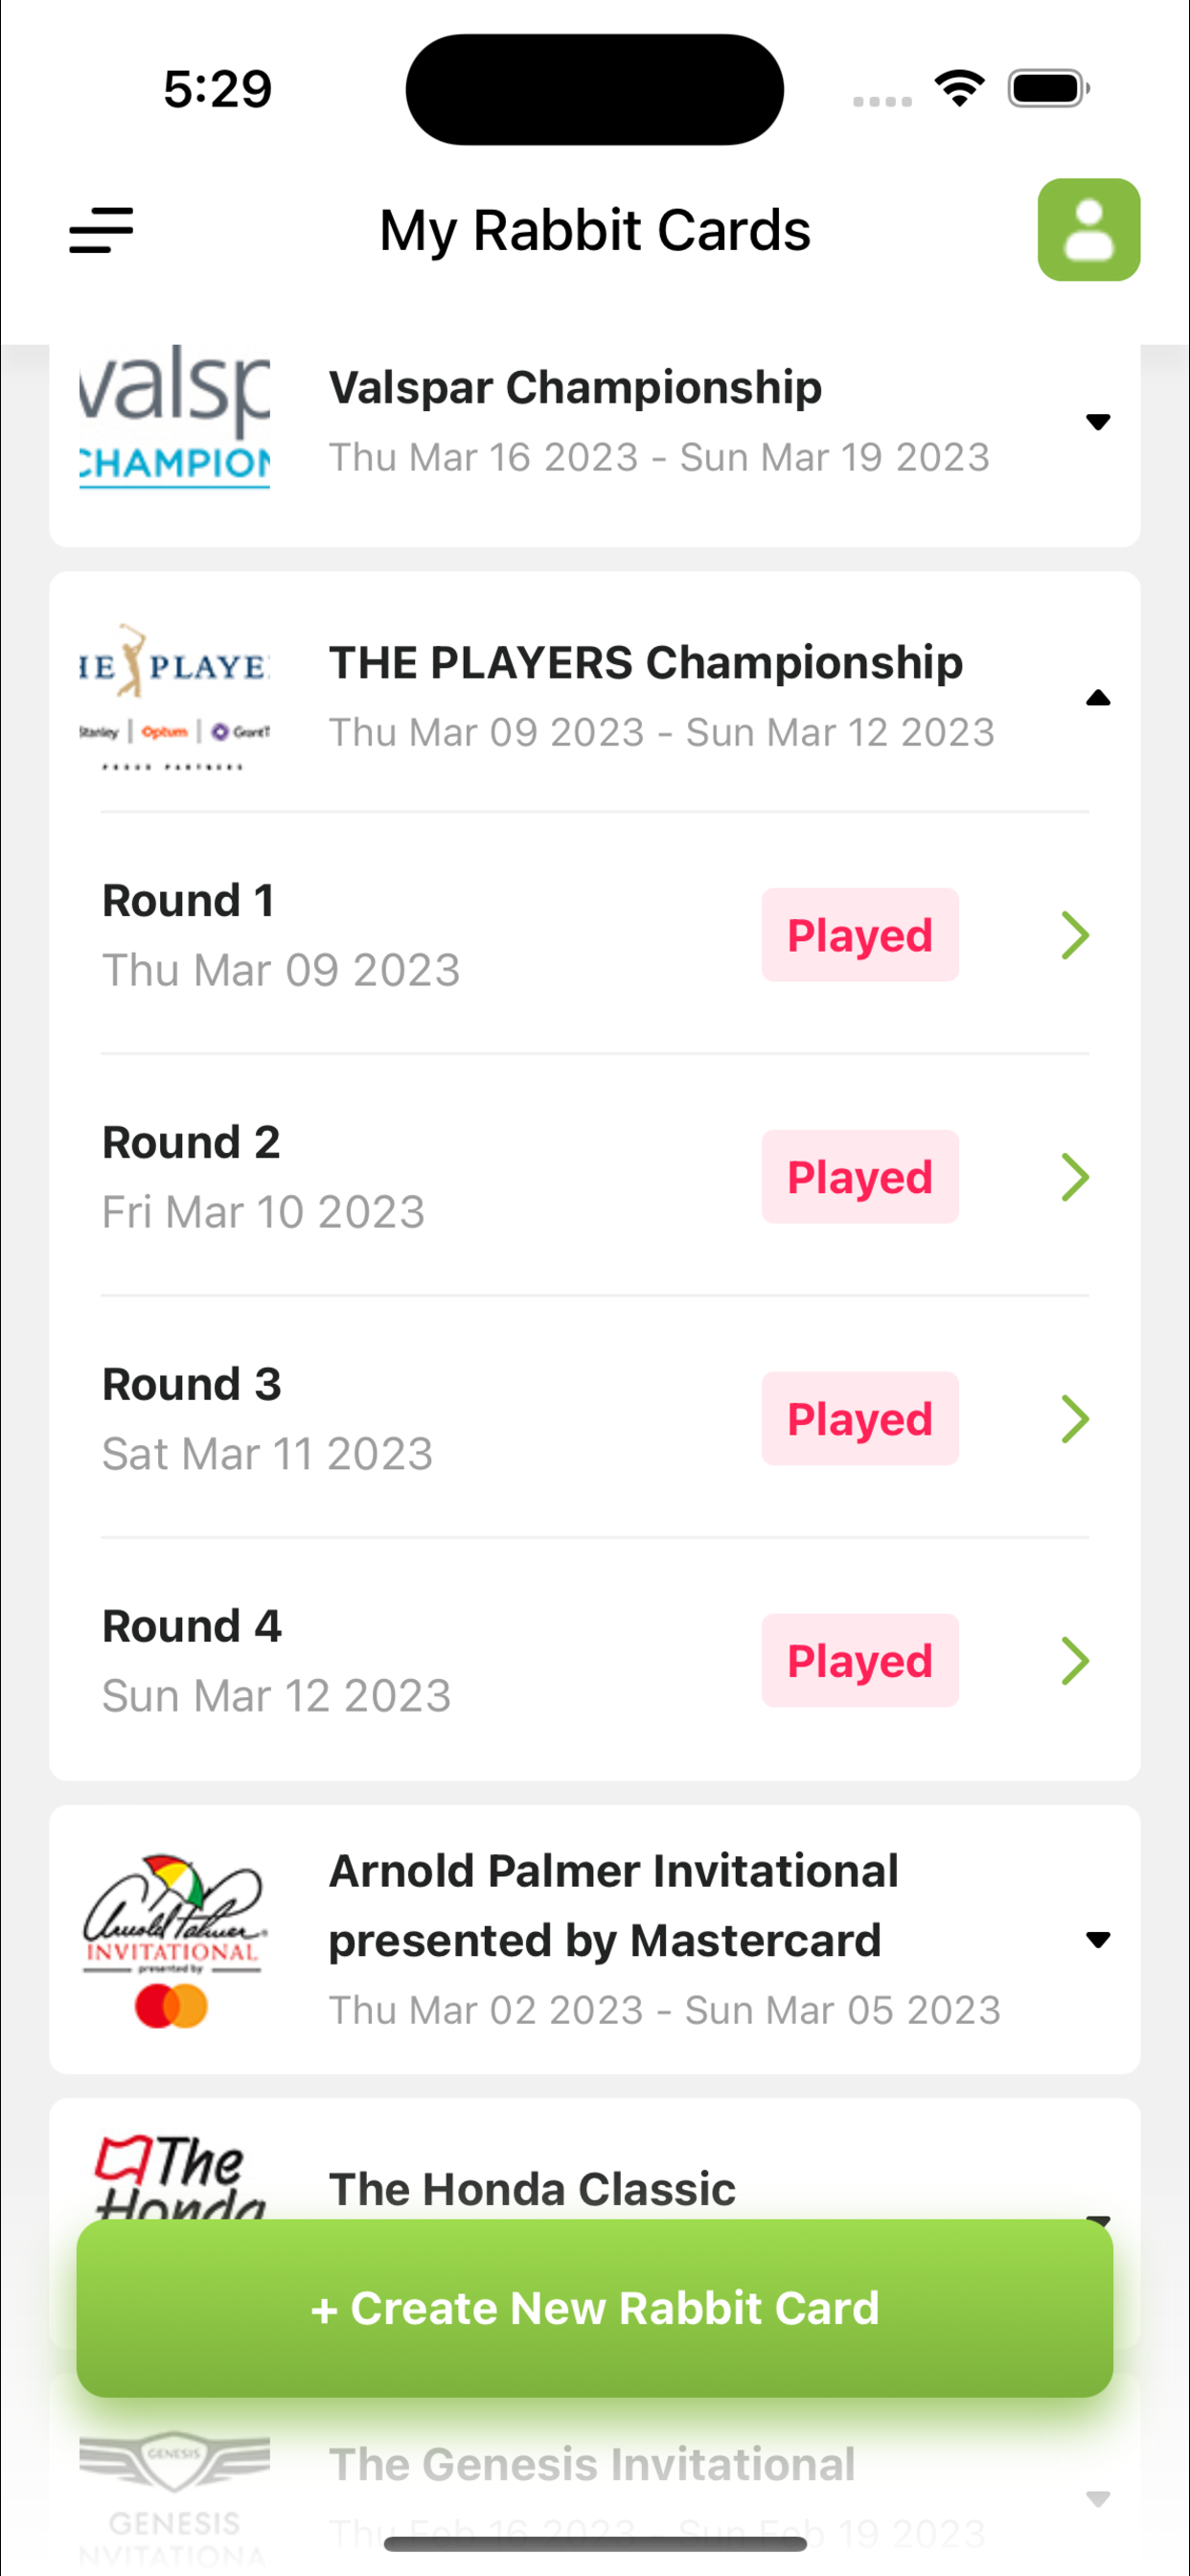1190x2576 pixels.
Task: Collapse THE PLAYERS Championship rounds
Action: coord(1098,698)
